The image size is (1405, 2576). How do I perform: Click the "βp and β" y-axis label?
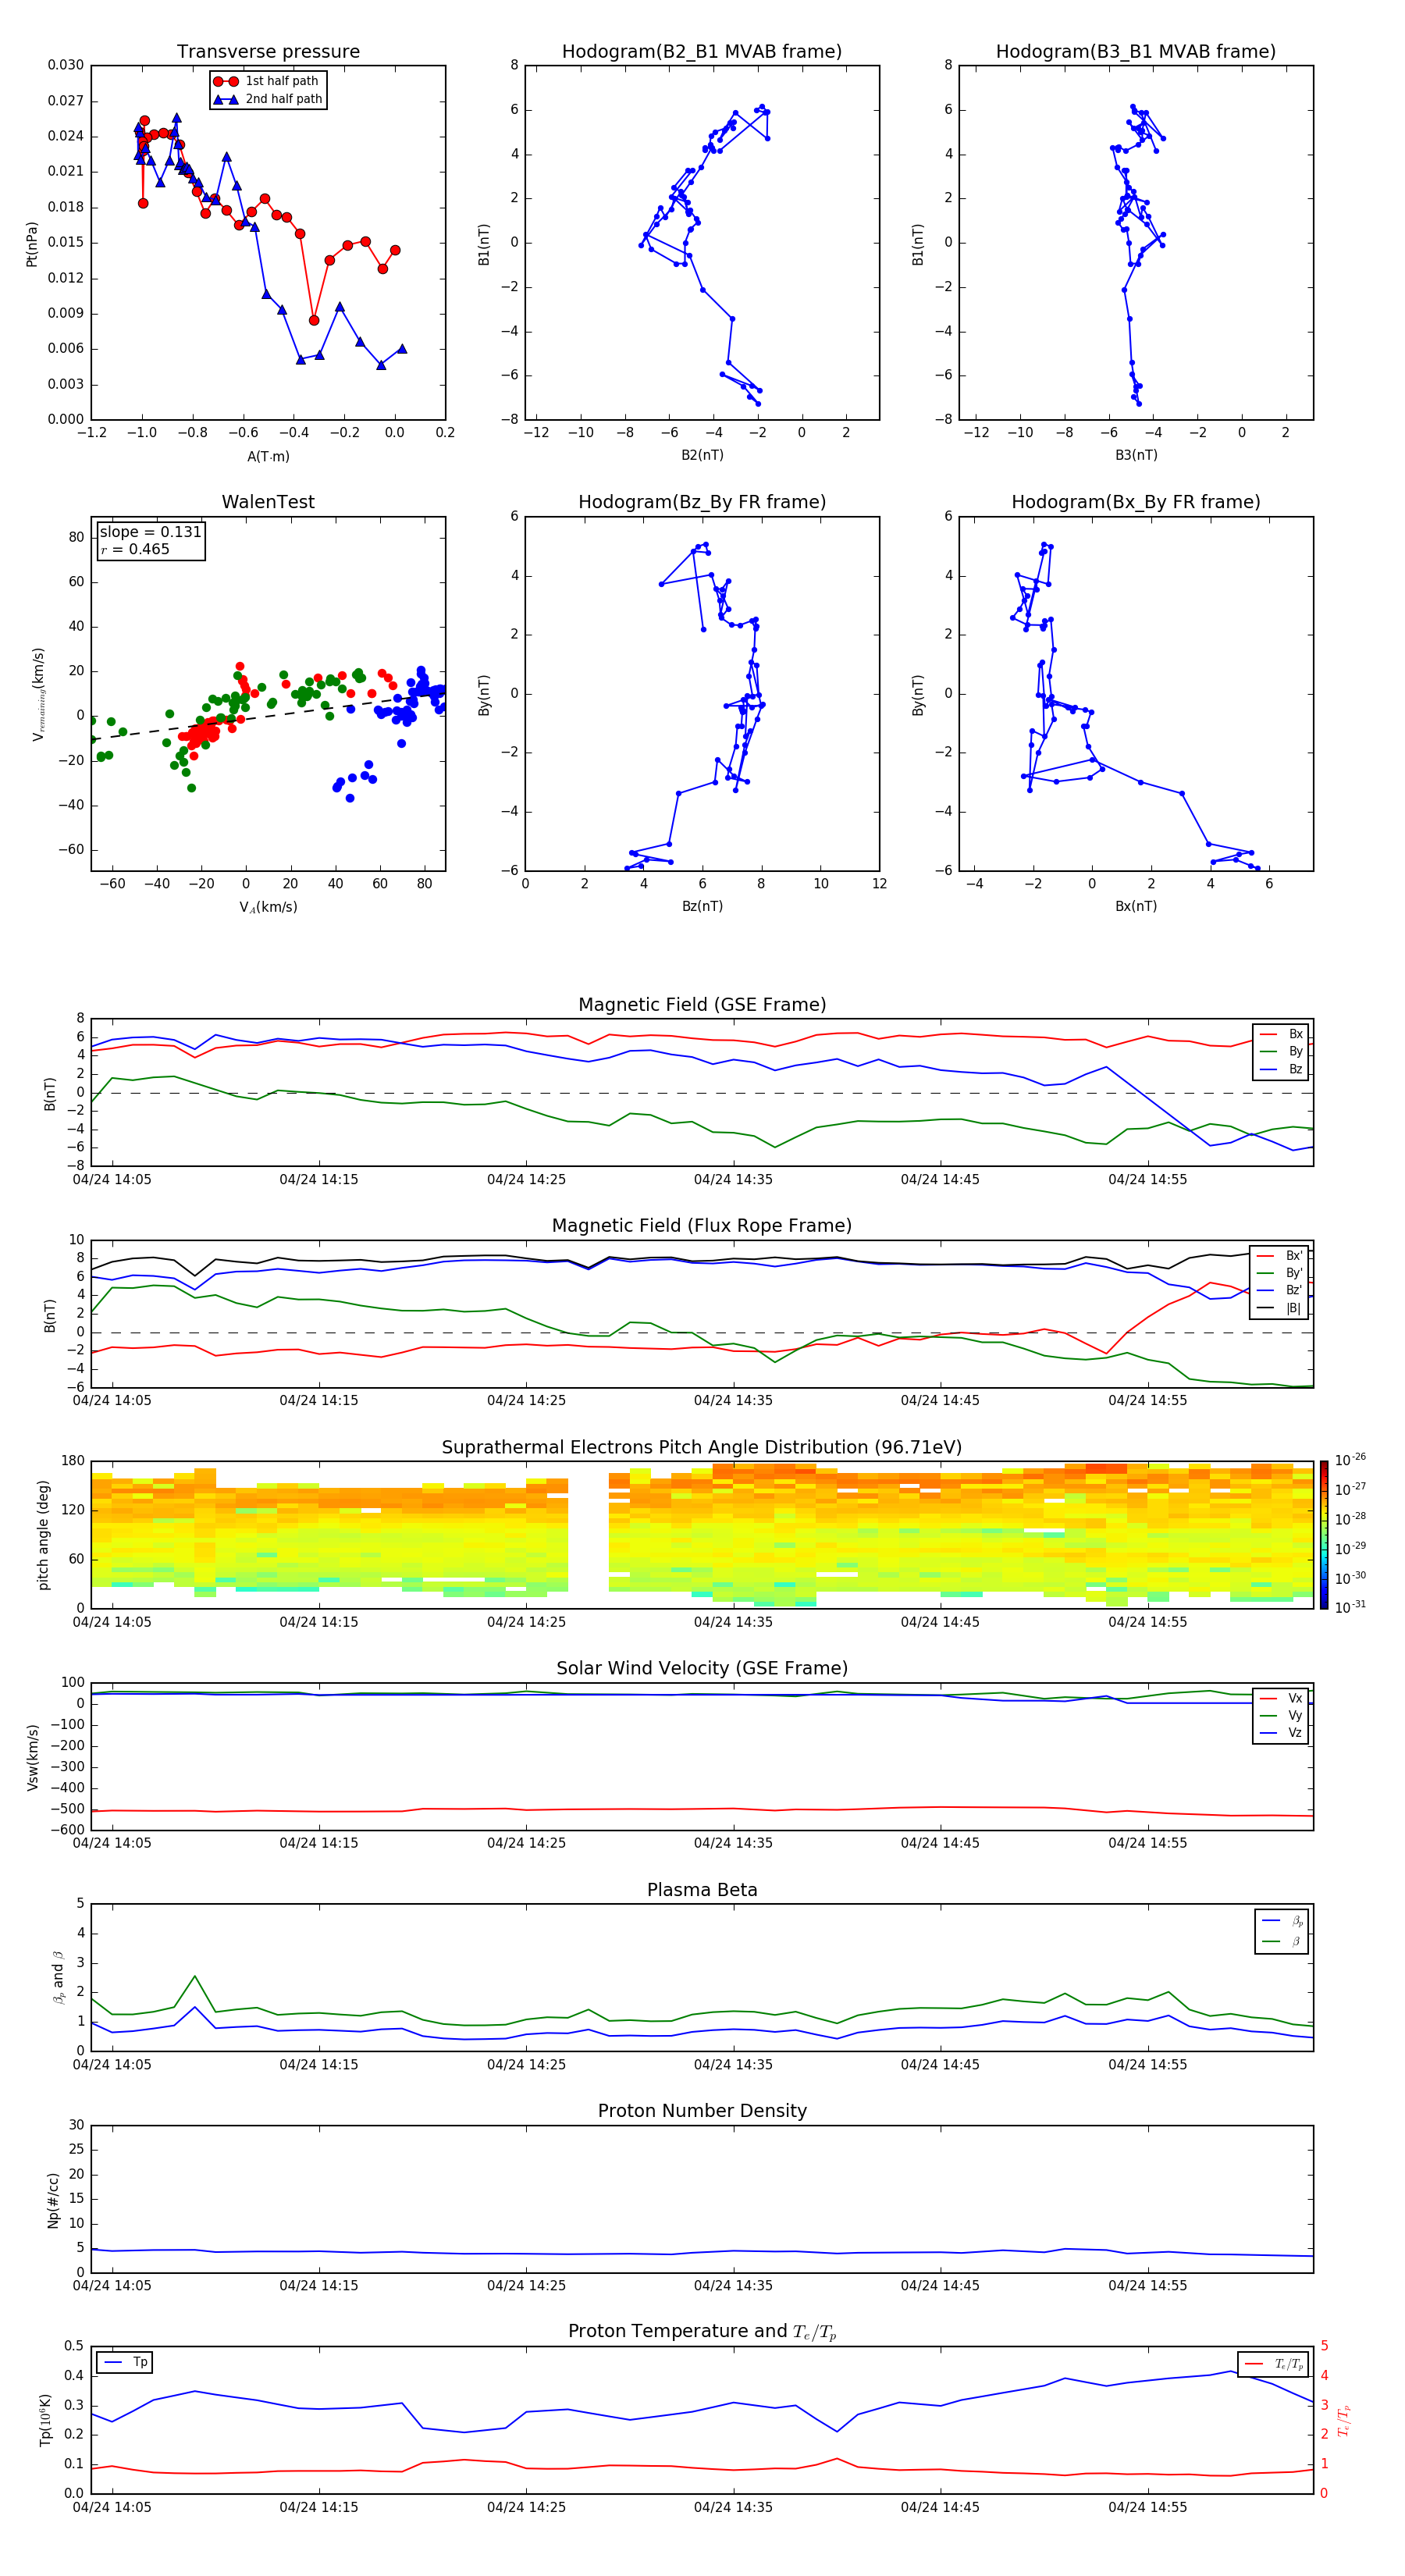click(58, 1977)
